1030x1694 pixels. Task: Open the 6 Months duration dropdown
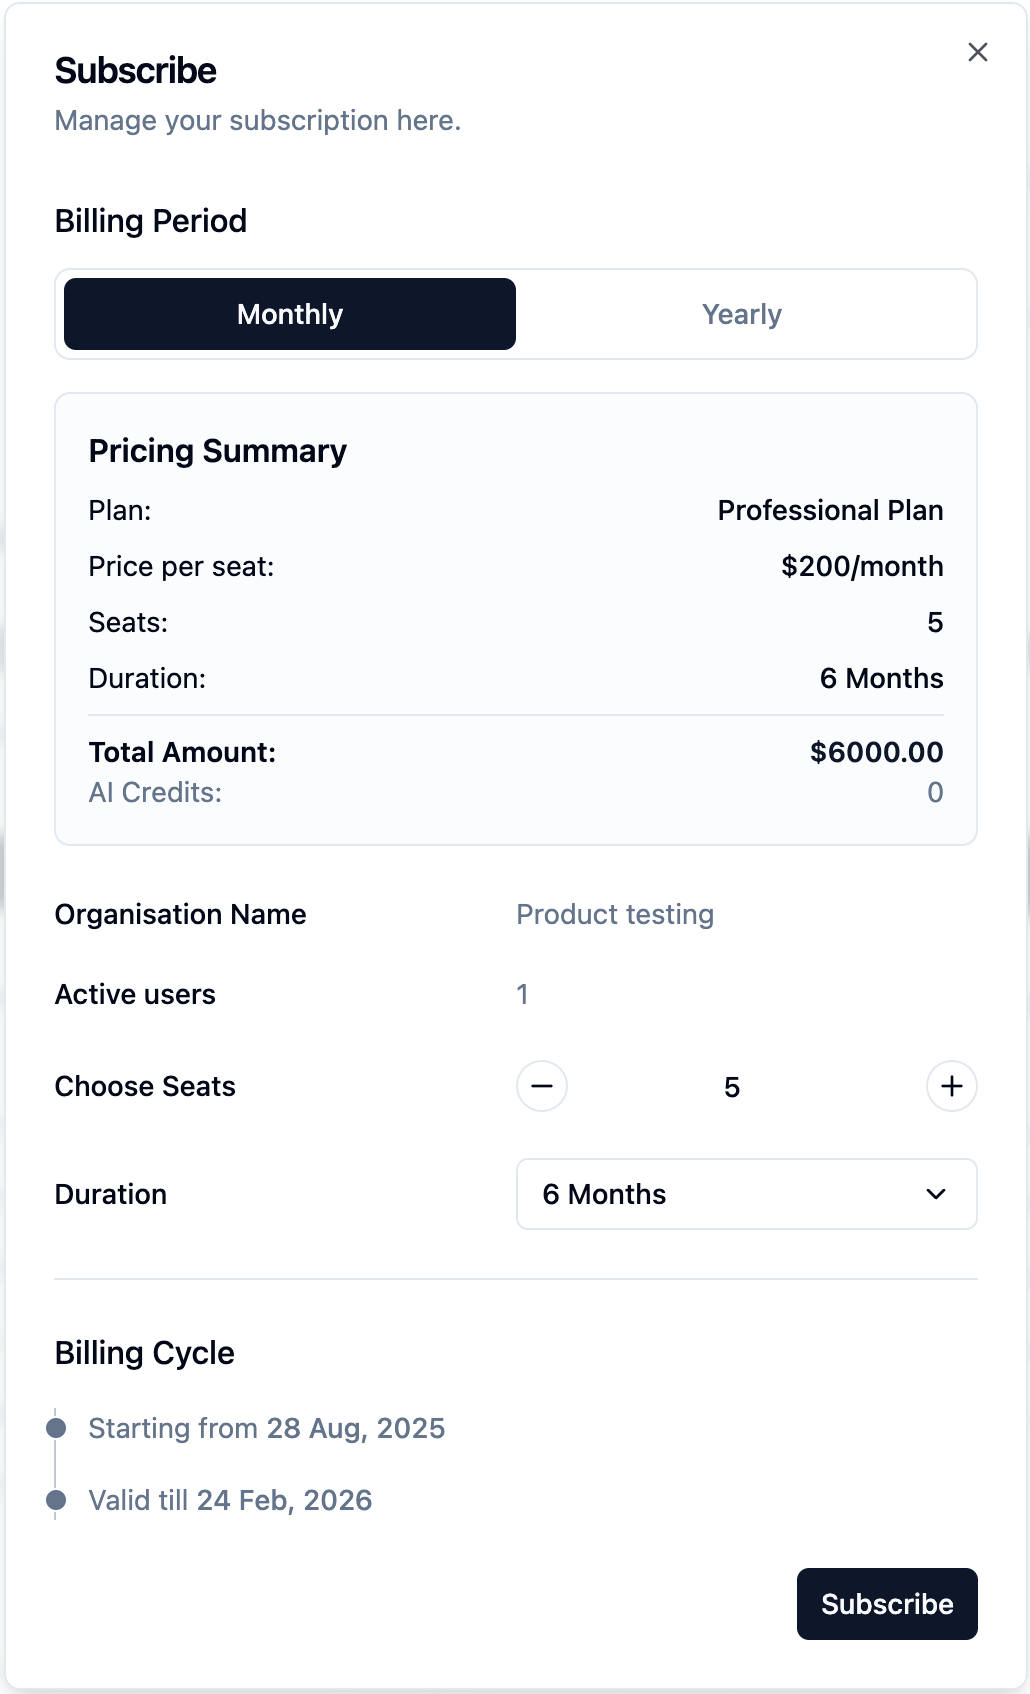(x=745, y=1194)
